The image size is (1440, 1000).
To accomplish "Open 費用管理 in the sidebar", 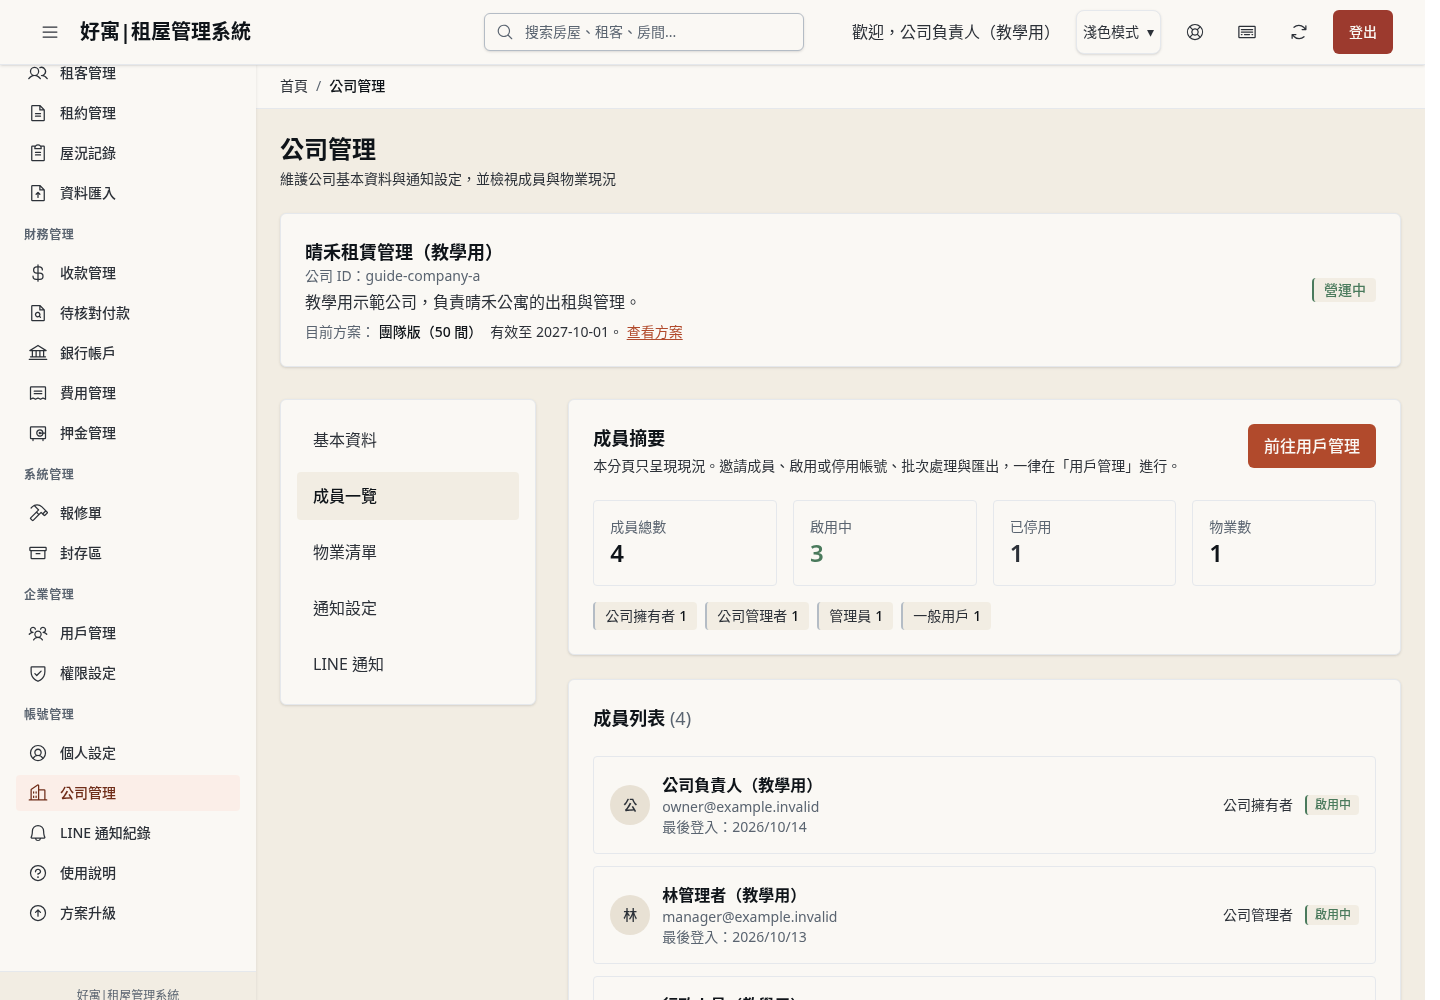I will (128, 393).
